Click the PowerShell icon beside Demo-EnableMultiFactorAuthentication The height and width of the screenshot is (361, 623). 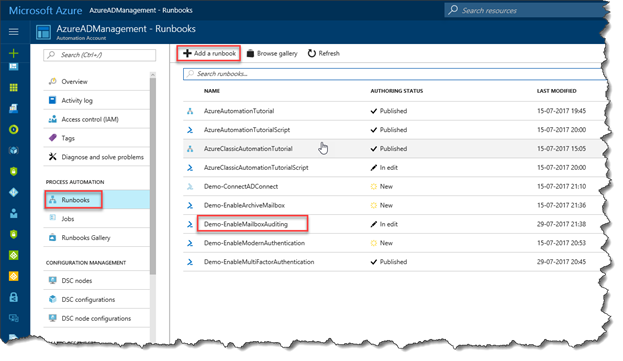[x=190, y=262]
